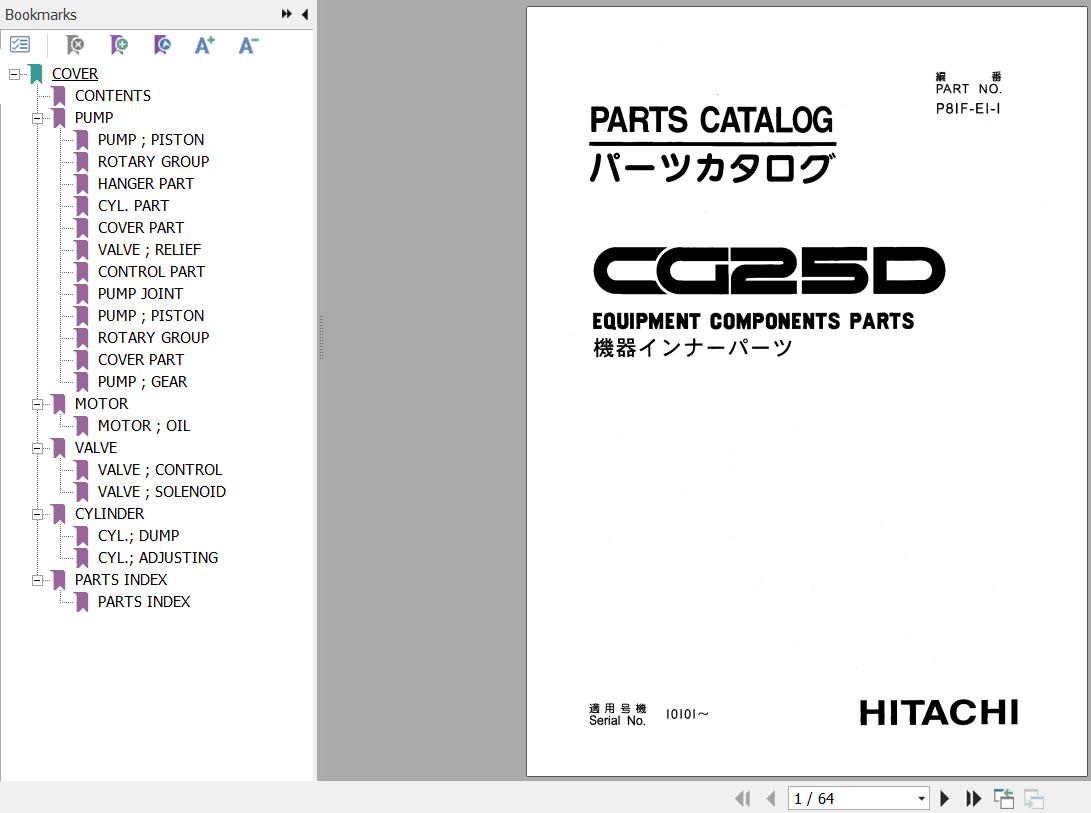
Task: Click the panel splitter grip handle
Action: (x=321, y=337)
